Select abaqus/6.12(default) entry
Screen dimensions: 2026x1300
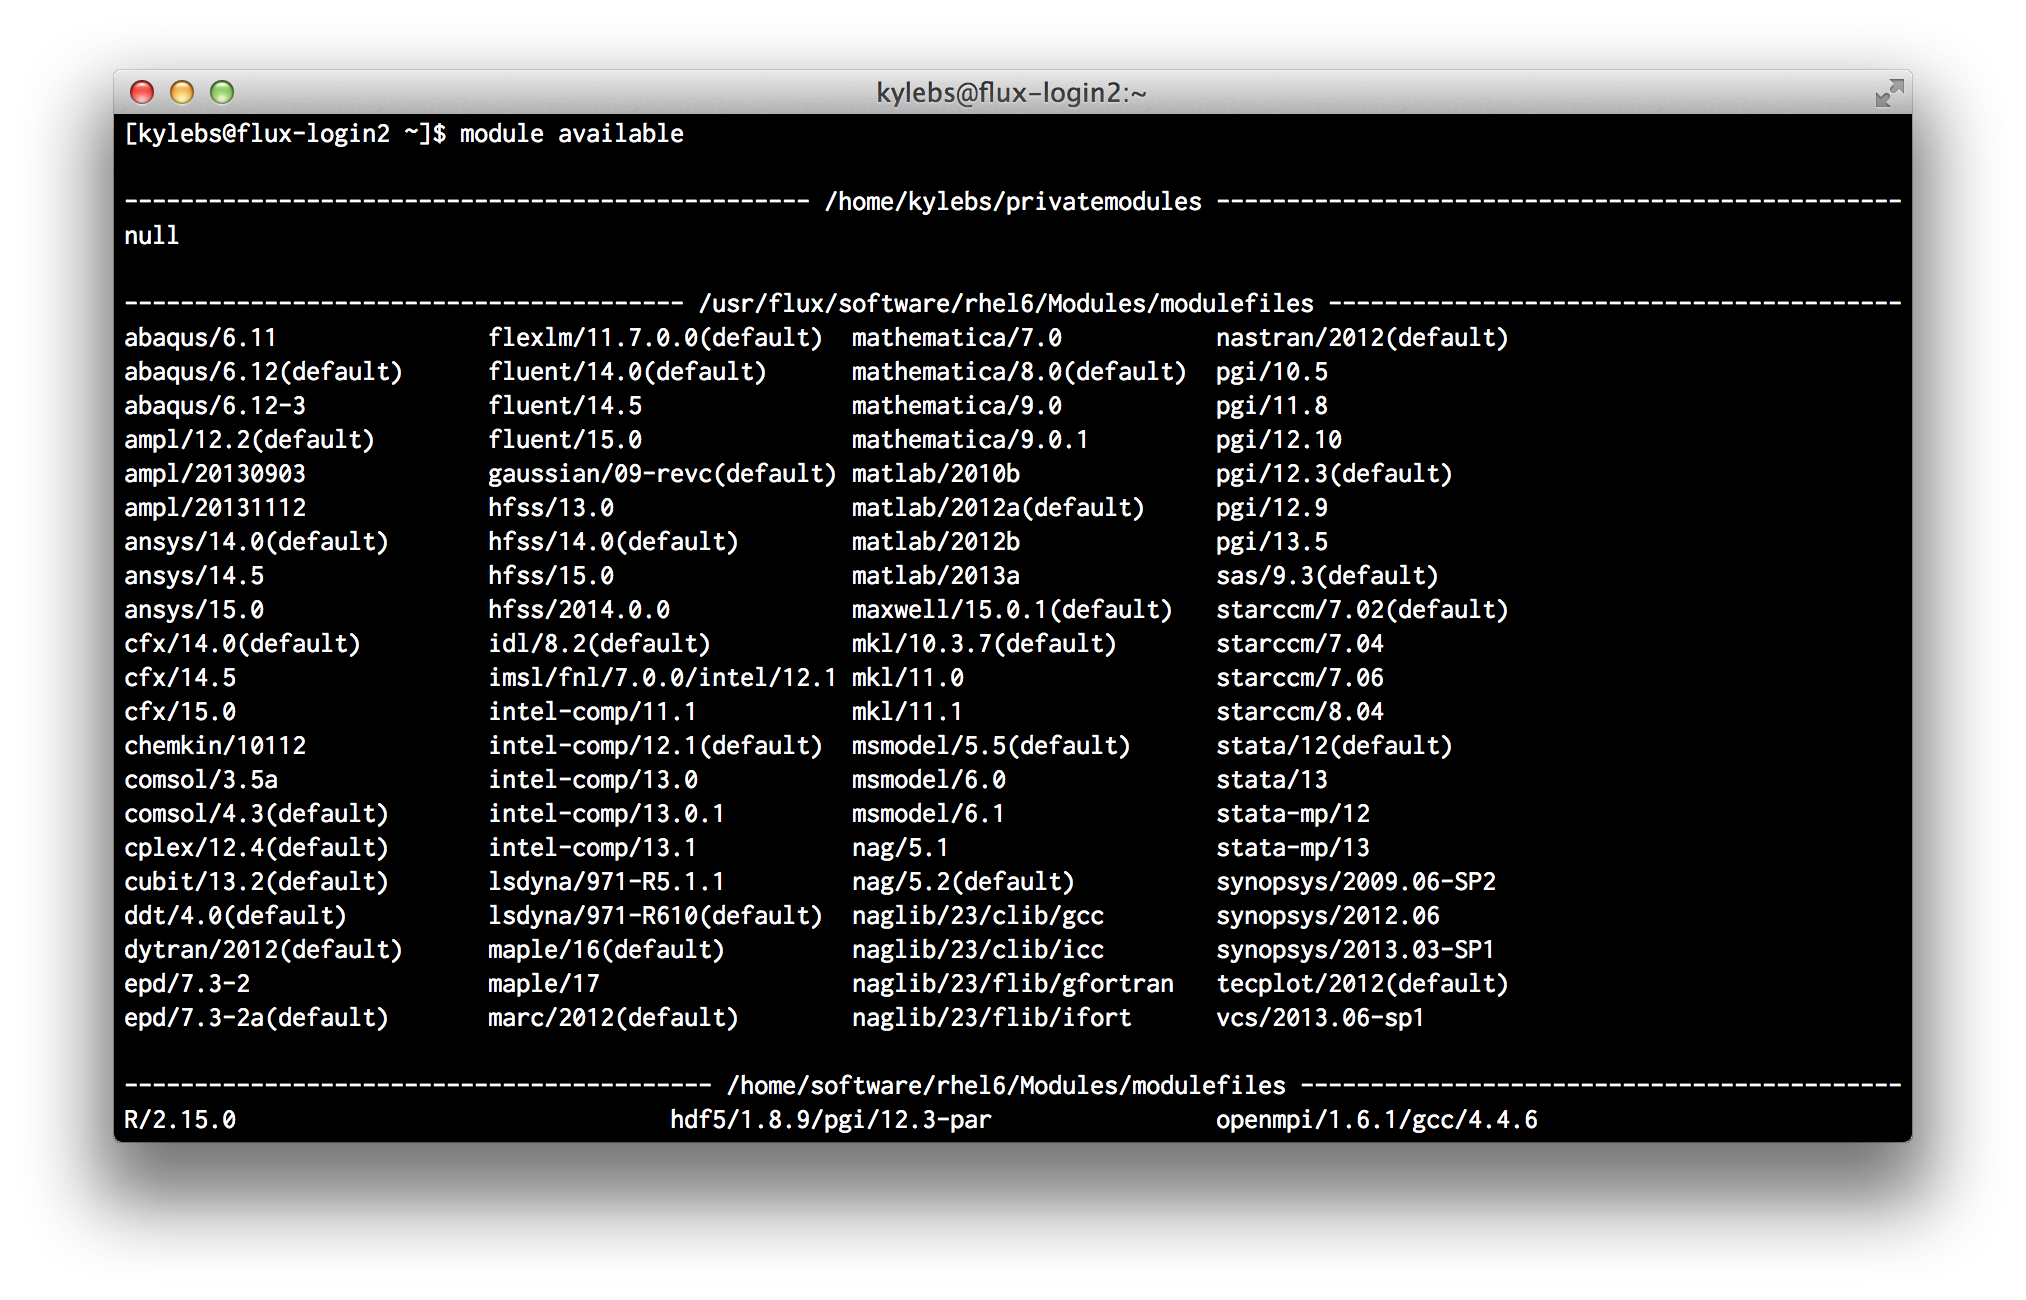(263, 371)
